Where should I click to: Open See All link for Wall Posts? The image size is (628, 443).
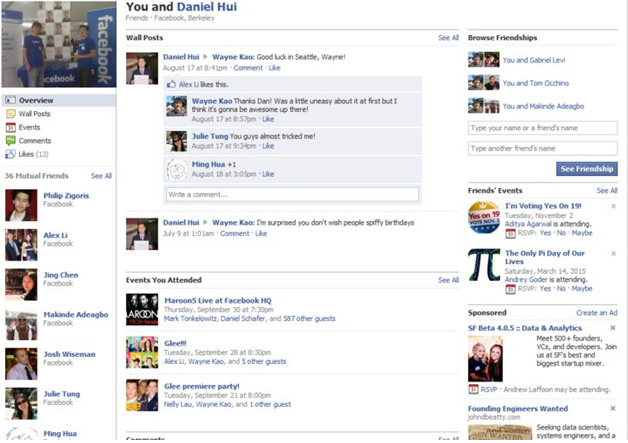point(448,38)
